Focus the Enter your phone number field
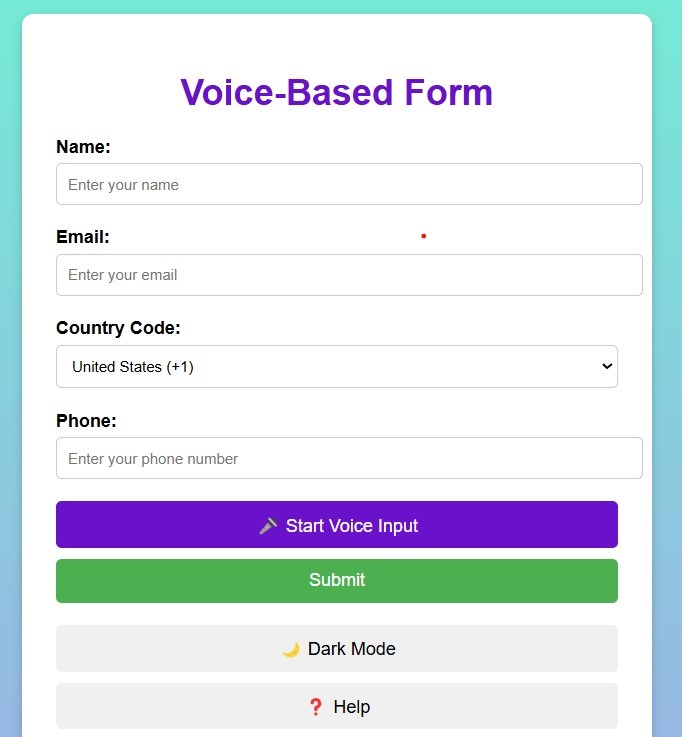Screen dimensions: 682x737 click(x=349, y=458)
